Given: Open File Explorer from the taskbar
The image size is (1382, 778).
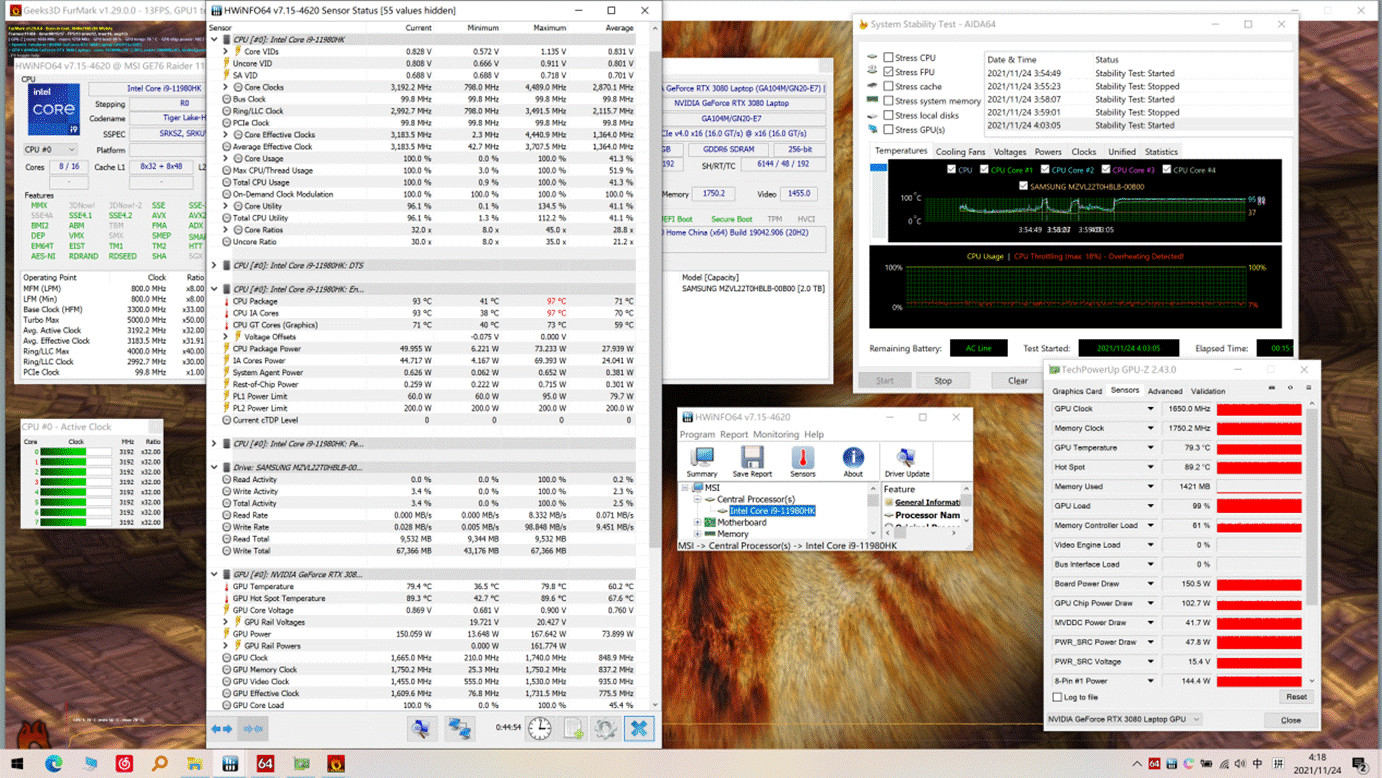Looking at the screenshot, I should (x=194, y=763).
